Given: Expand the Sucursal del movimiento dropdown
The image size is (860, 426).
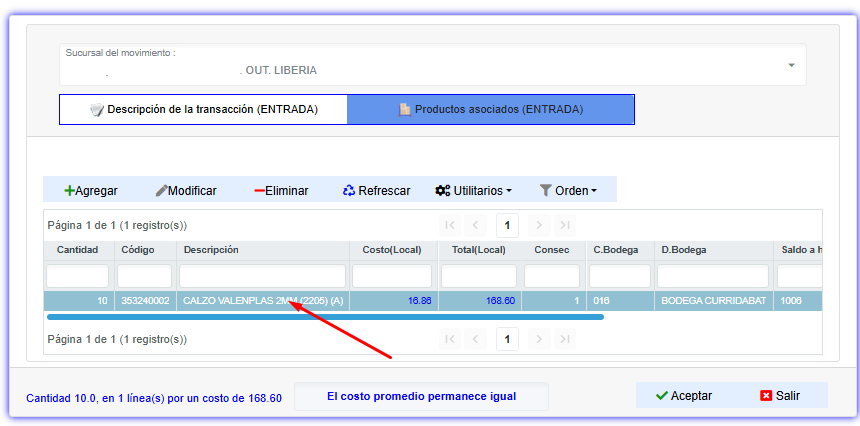Looking at the screenshot, I should click(790, 65).
